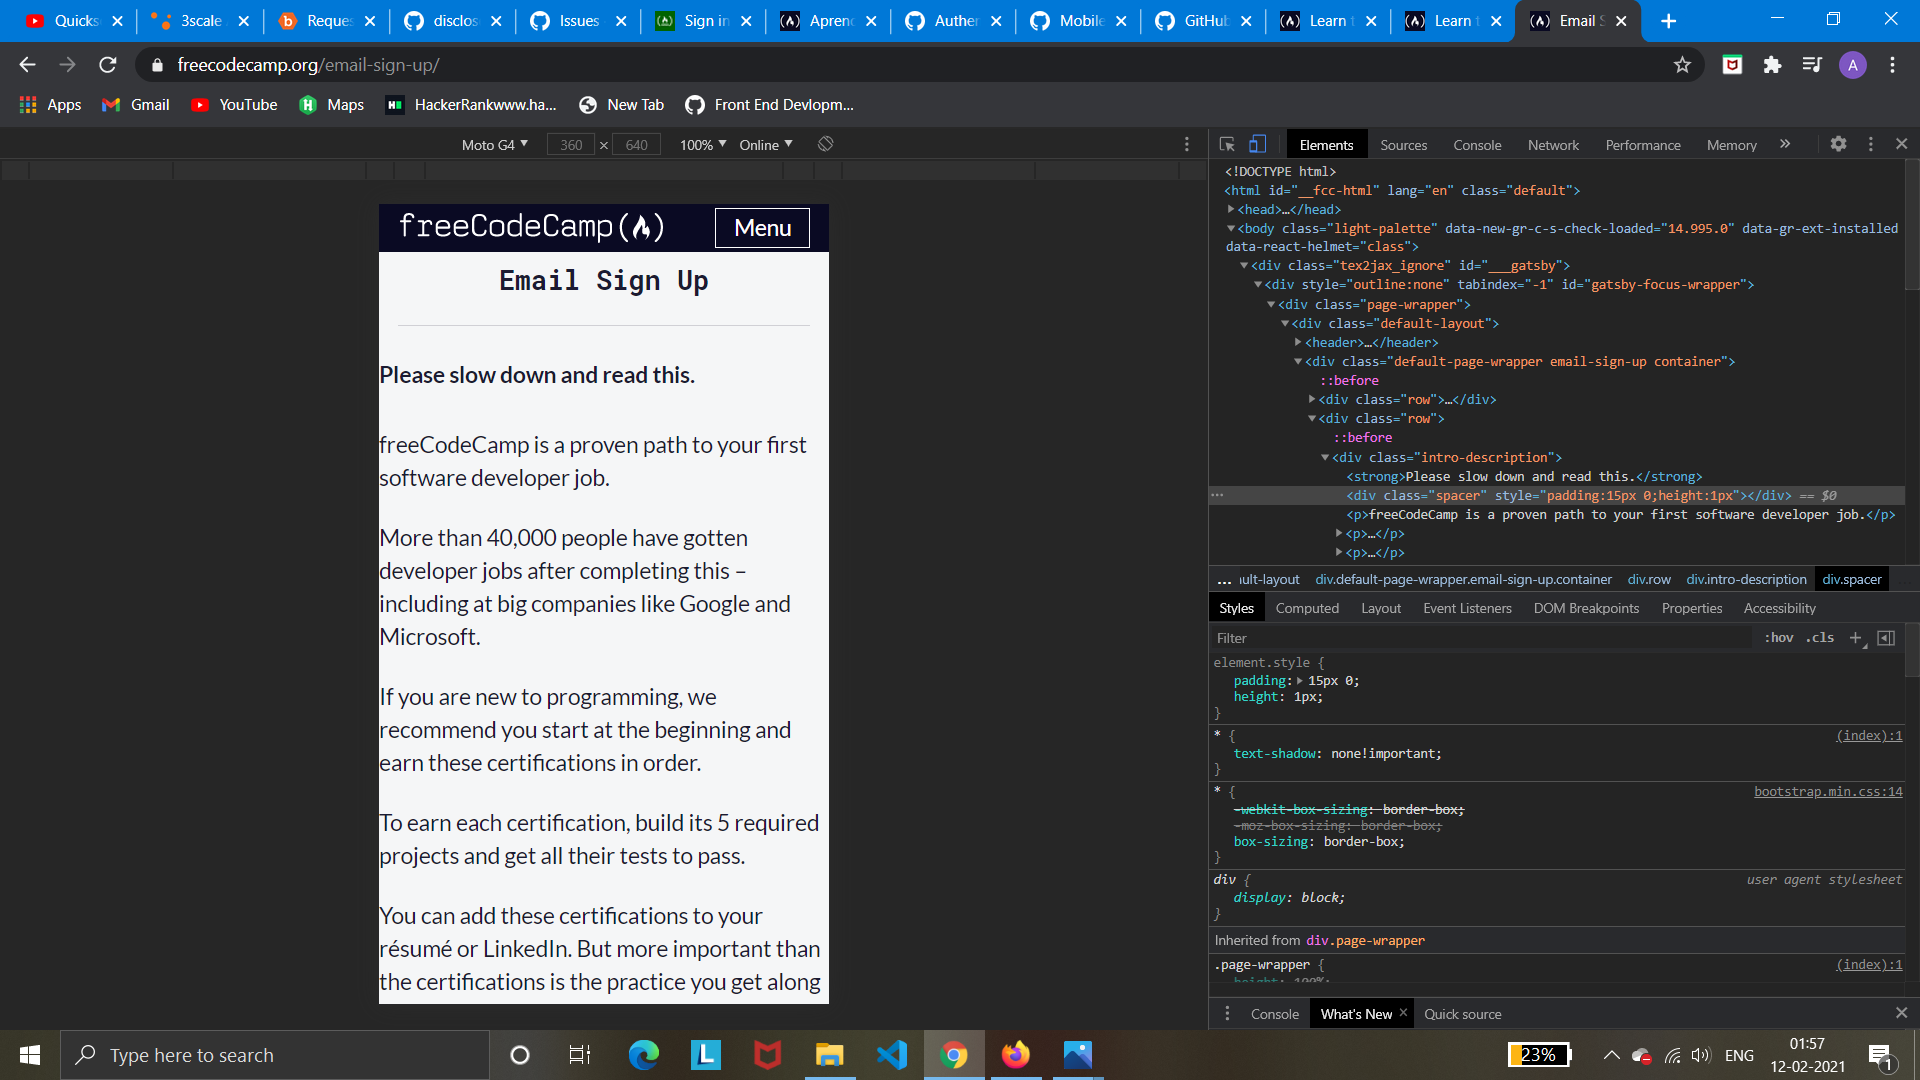Image resolution: width=1920 pixels, height=1080 pixels.
Task: Expand the head element in DOM tree
Action: 1231,209
